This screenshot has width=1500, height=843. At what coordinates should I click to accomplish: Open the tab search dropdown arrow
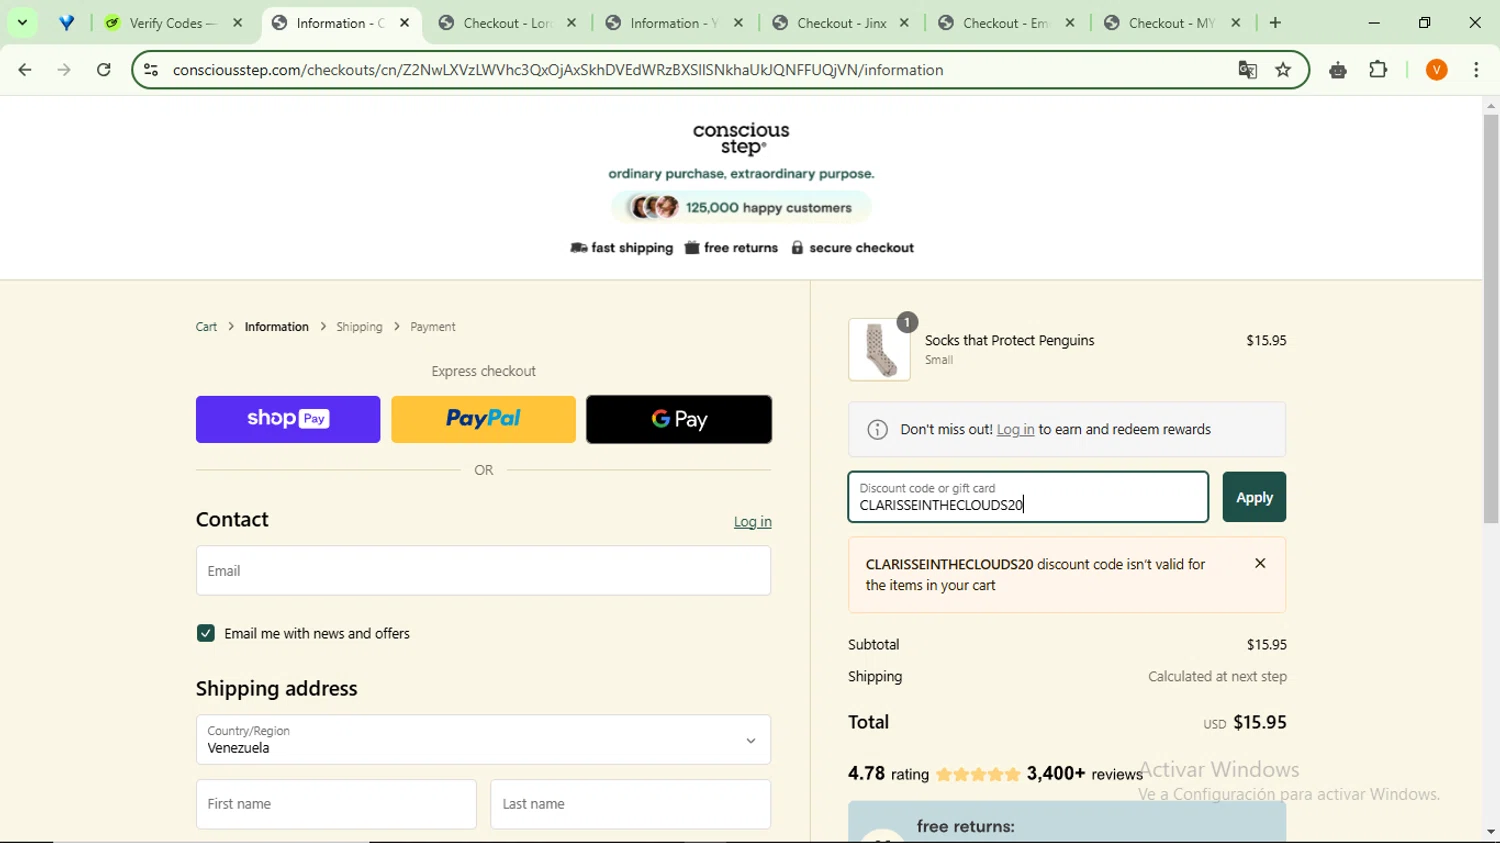(22, 22)
